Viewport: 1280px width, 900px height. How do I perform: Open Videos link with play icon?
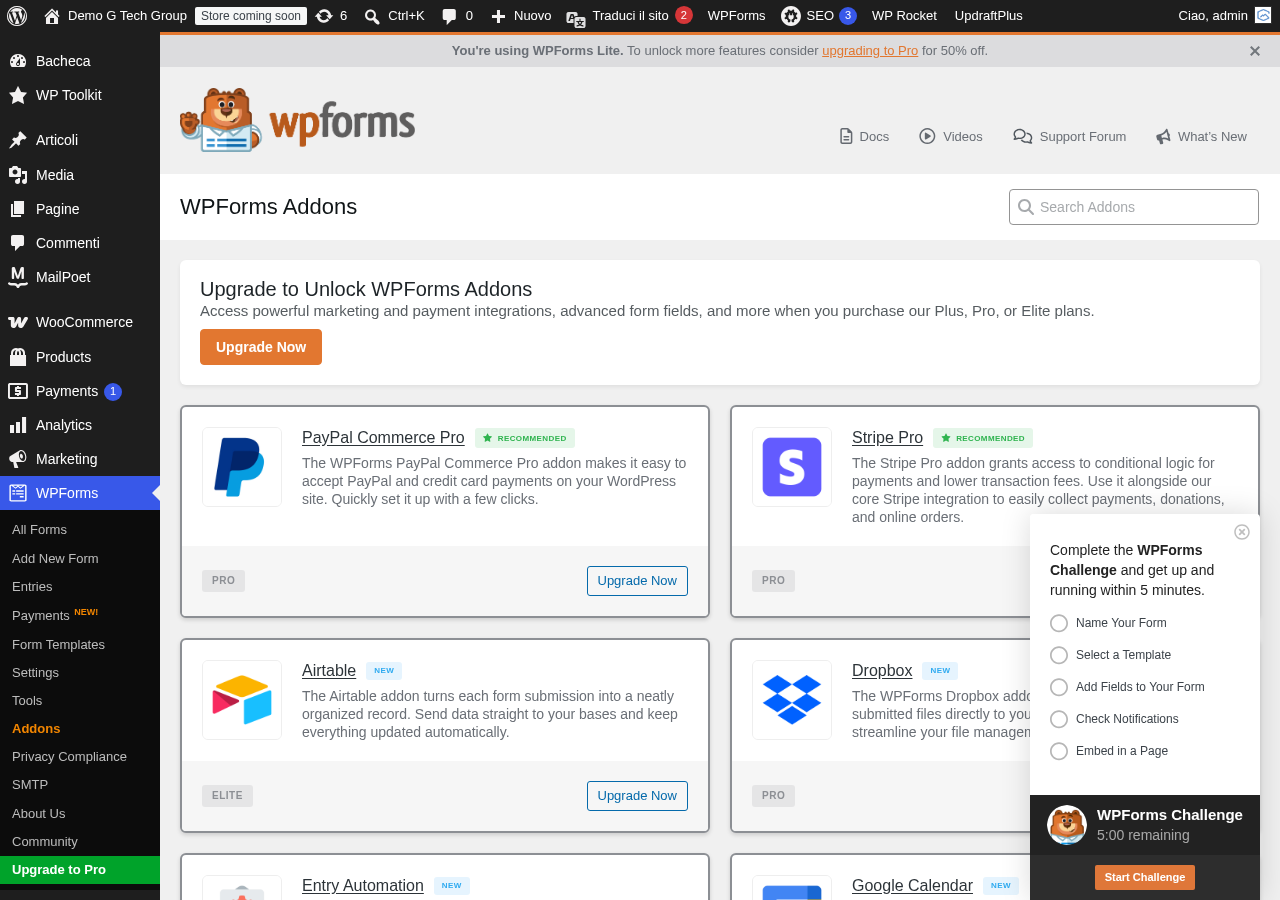tap(951, 136)
